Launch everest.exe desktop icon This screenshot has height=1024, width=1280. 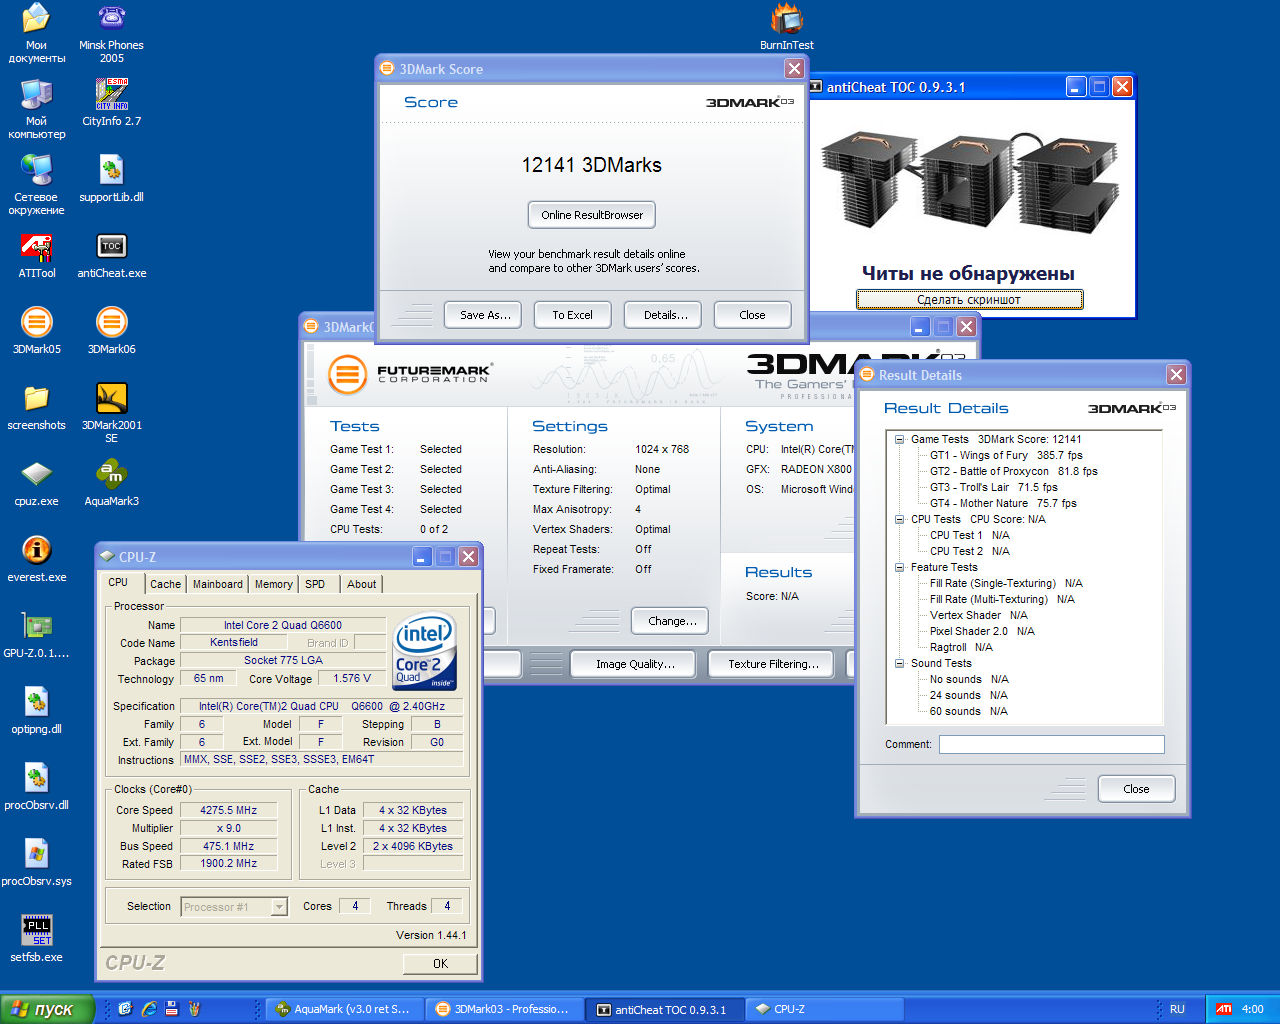coord(37,558)
